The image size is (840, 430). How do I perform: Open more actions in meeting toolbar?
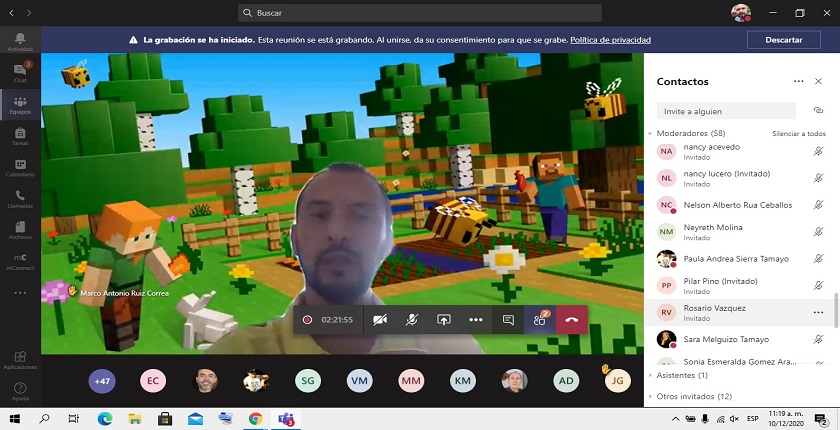pyautogui.click(x=476, y=320)
